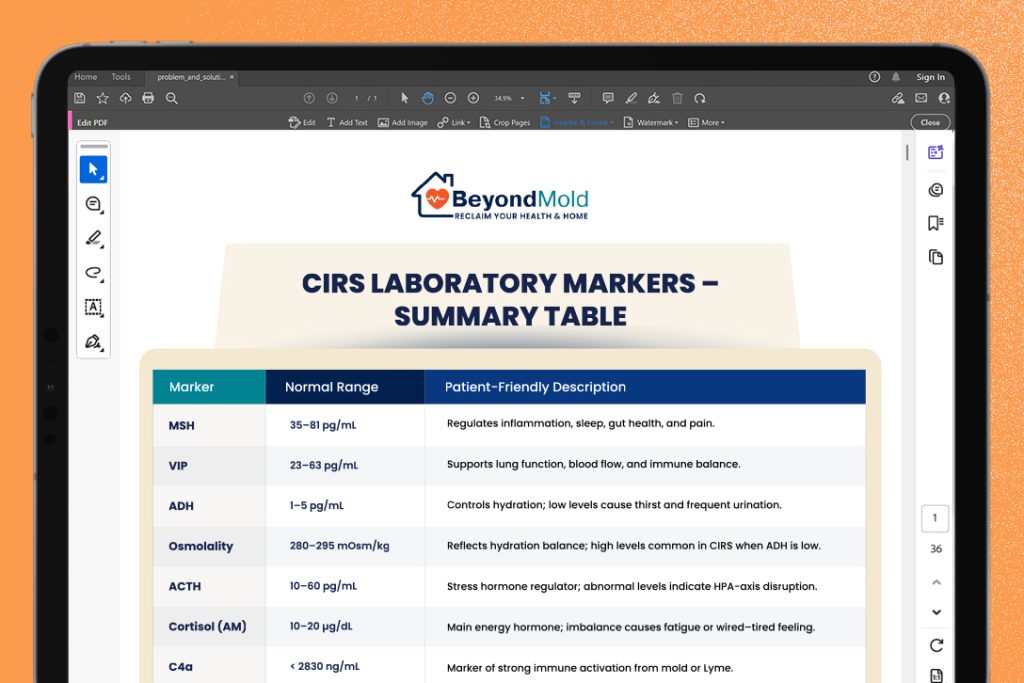Click the Close button of Edit PDF bar
The width and height of the screenshot is (1024, 683).
(930, 122)
